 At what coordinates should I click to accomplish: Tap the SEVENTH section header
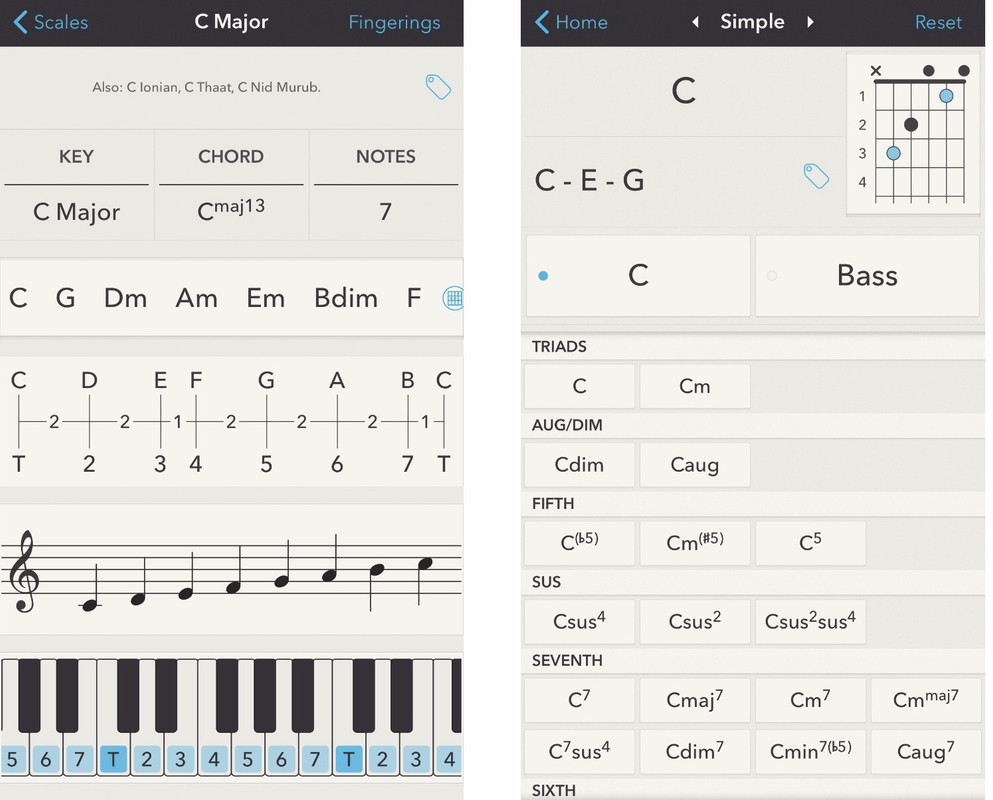(x=567, y=661)
